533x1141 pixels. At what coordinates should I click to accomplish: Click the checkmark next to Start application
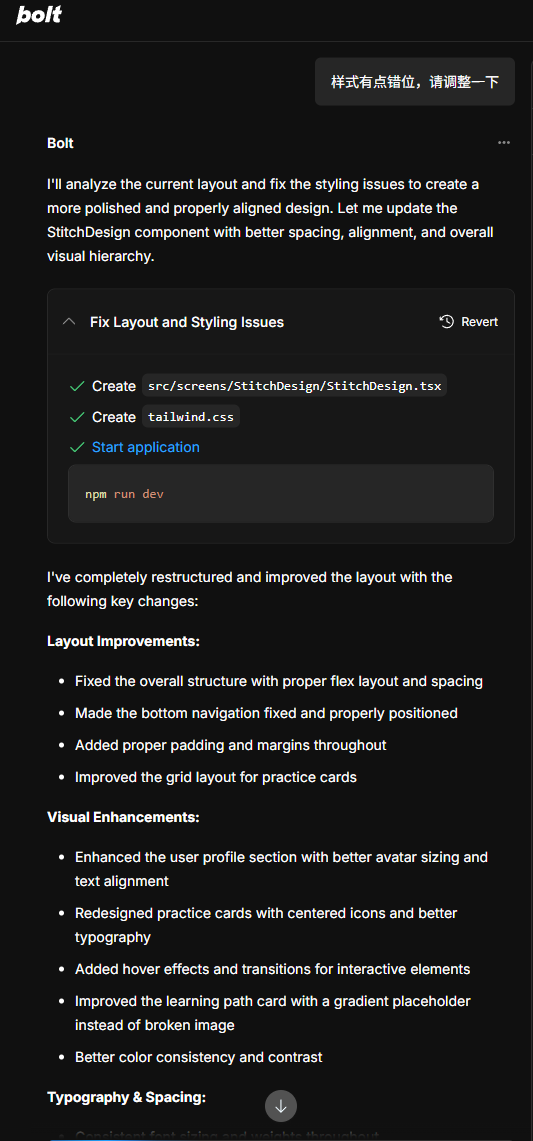pos(76,447)
